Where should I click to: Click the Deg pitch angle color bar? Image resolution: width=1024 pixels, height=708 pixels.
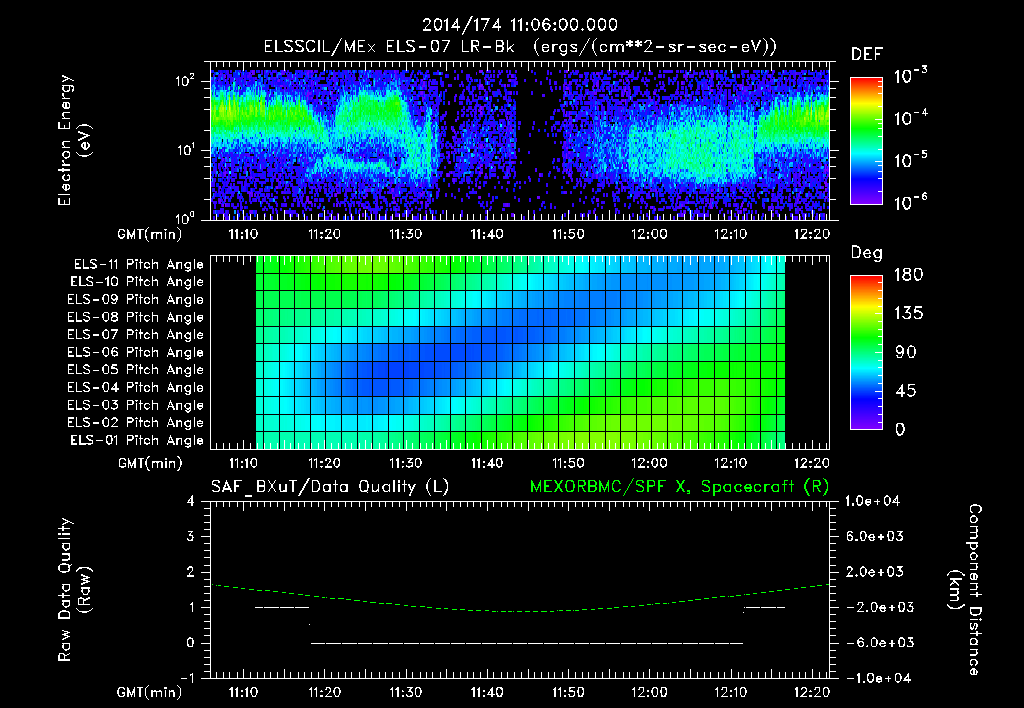pos(866,352)
